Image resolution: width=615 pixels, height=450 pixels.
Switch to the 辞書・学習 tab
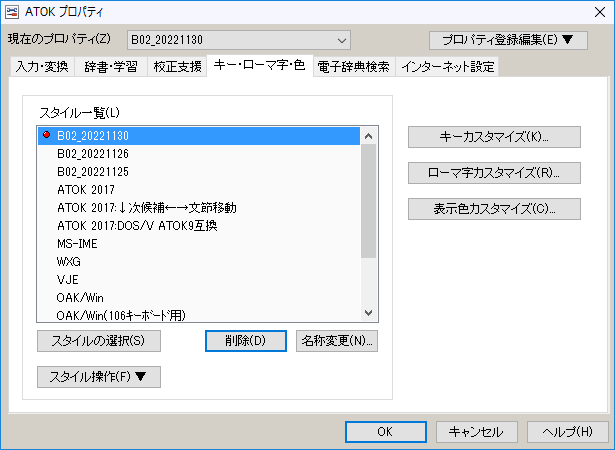111,67
